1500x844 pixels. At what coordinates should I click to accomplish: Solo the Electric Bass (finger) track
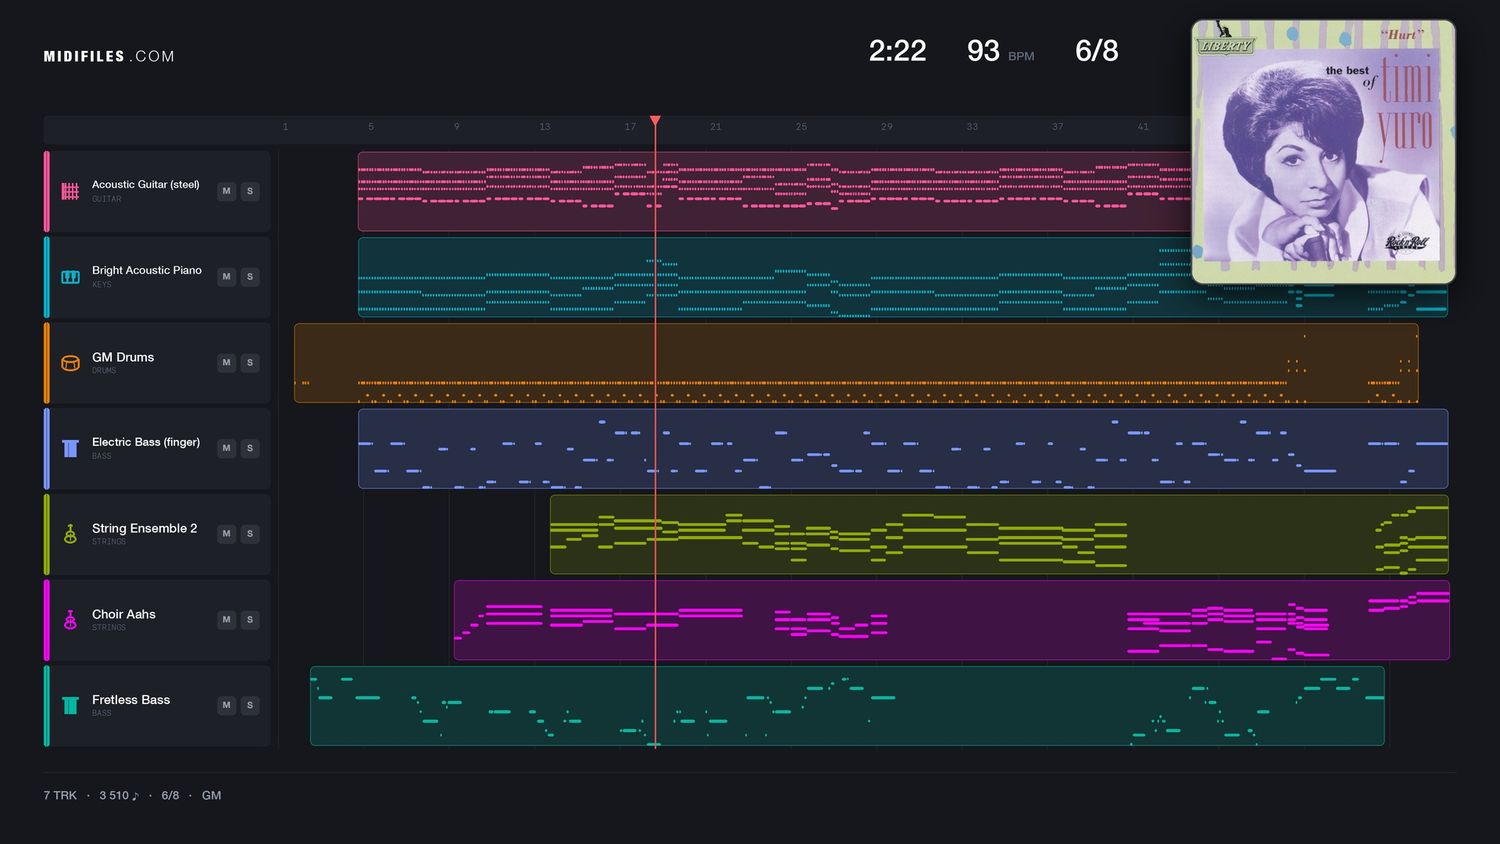click(250, 448)
